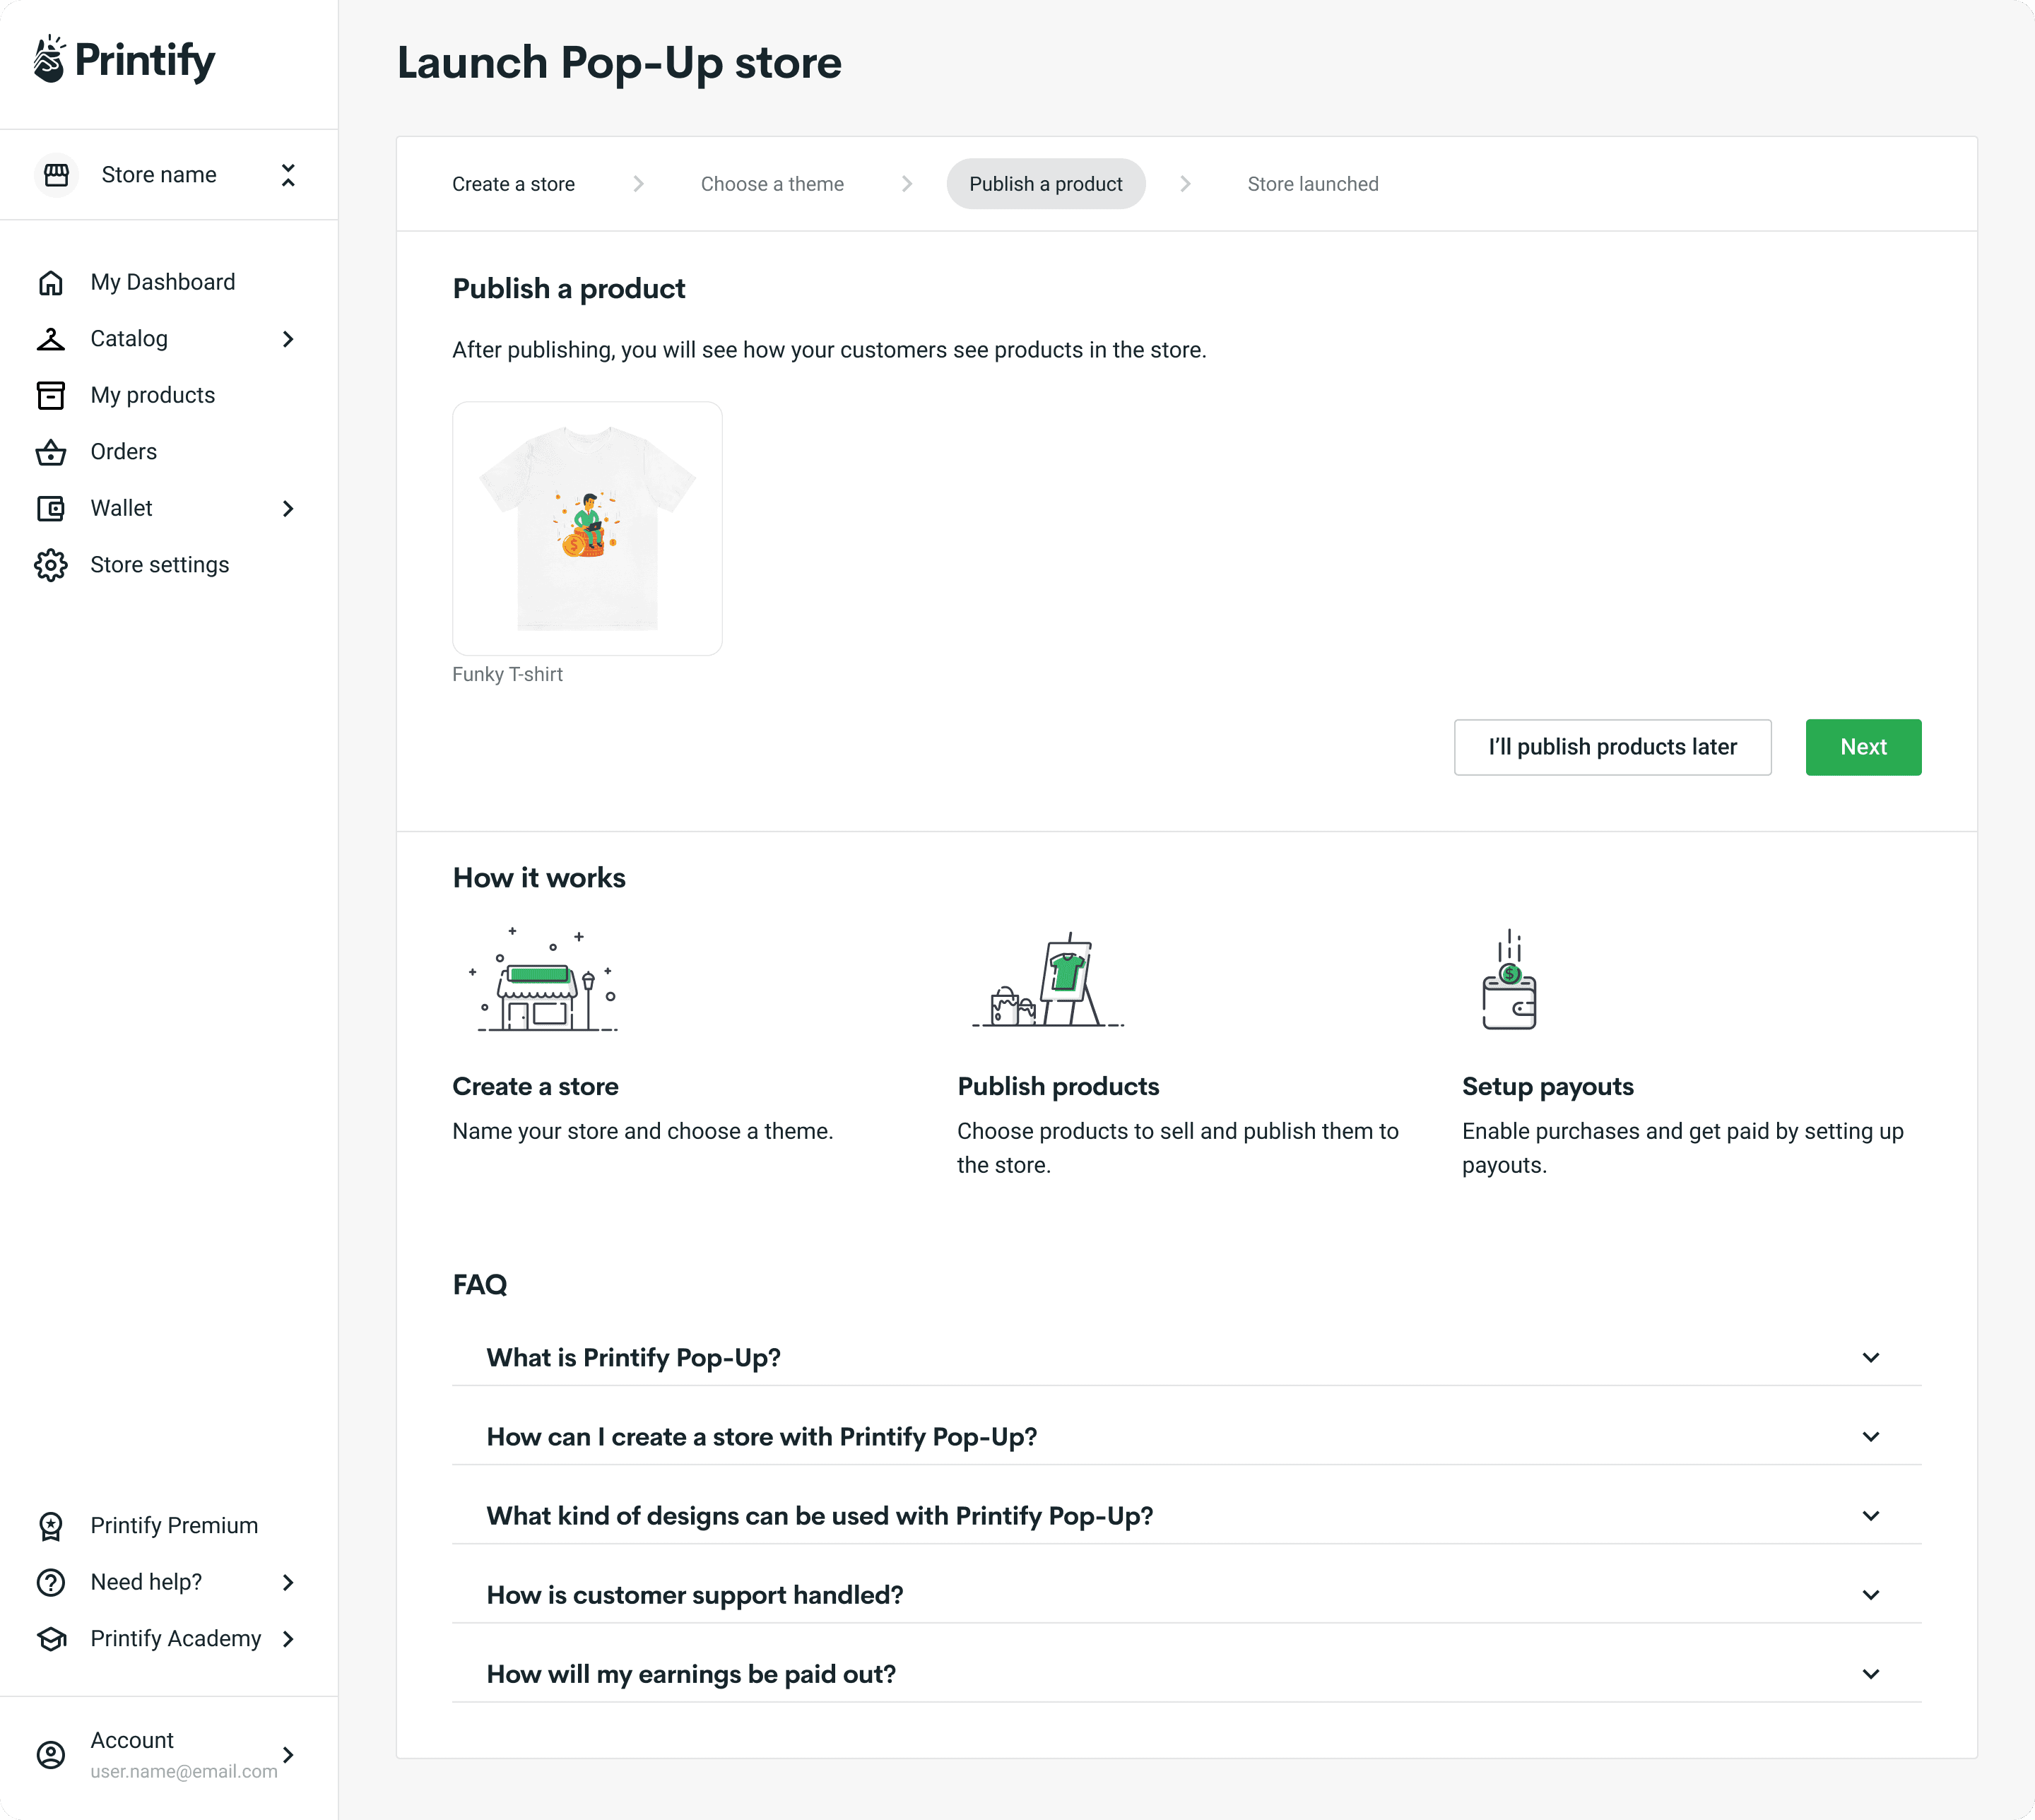Open My products page
This screenshot has height=1820, width=2035.
pos(153,395)
